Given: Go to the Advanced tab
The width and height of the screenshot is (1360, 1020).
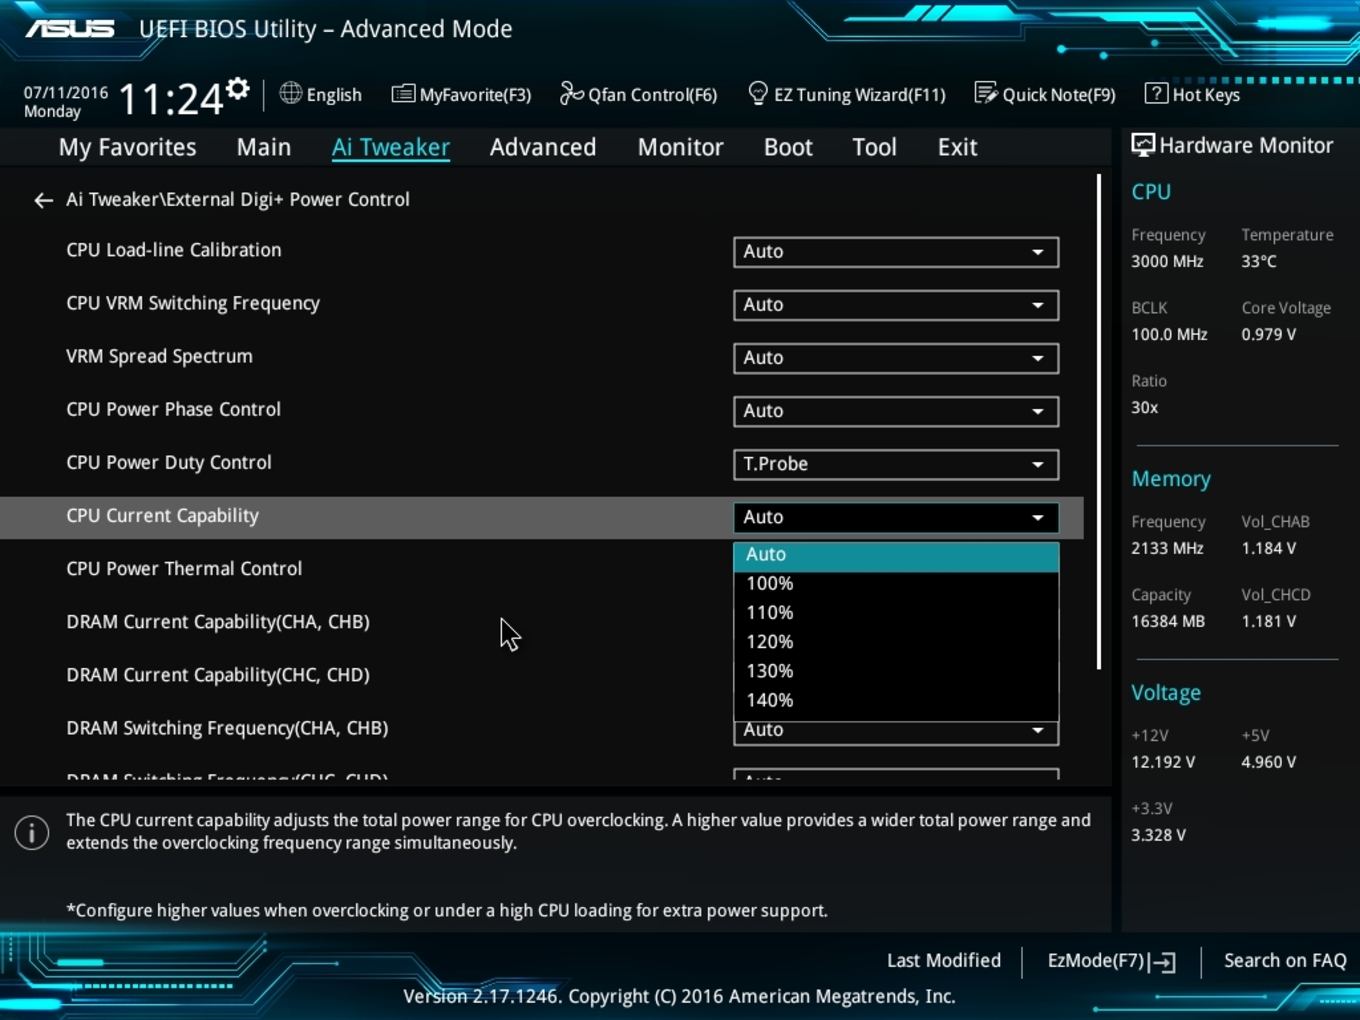Looking at the screenshot, I should pyautogui.click(x=543, y=147).
